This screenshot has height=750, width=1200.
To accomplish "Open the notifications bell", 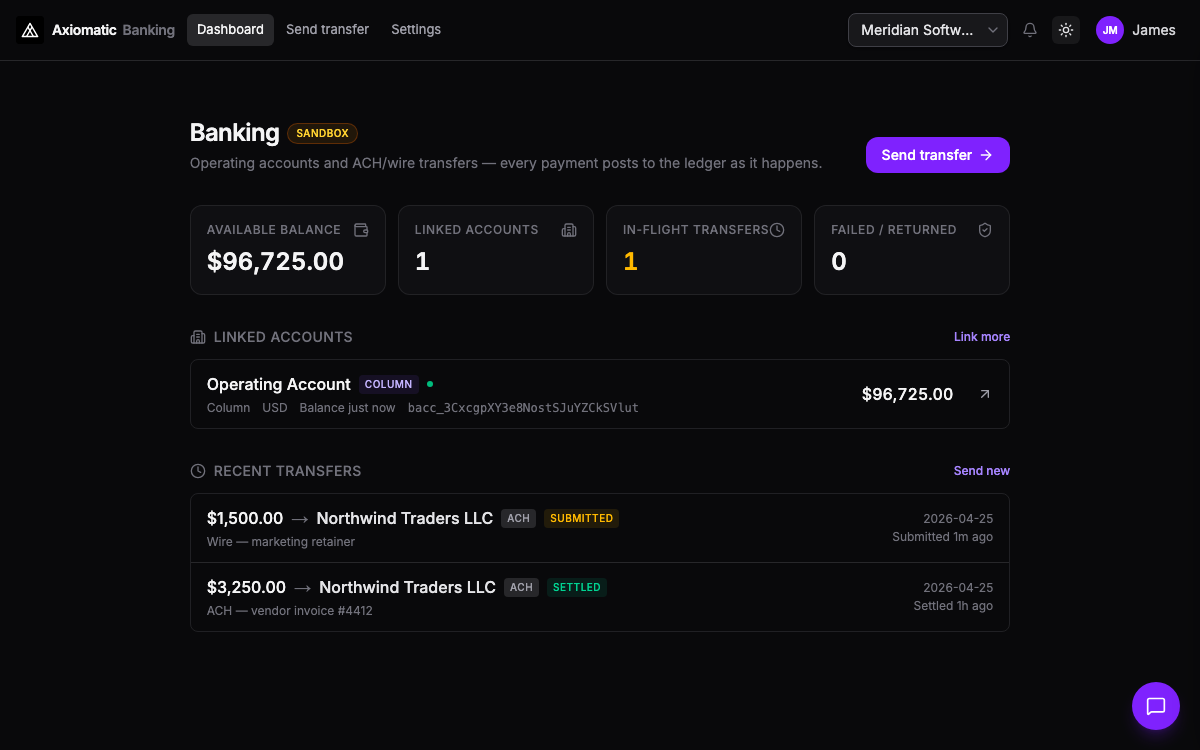I will click(1030, 30).
